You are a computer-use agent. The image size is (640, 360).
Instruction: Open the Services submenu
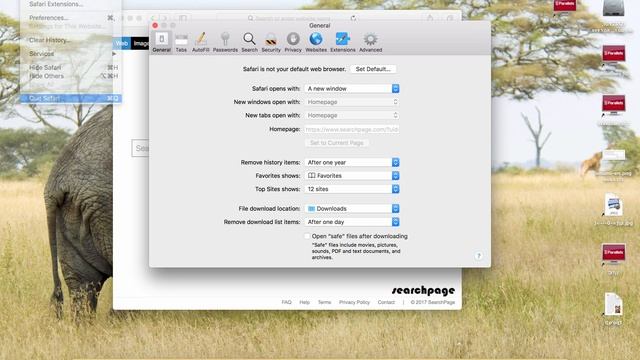(71, 53)
